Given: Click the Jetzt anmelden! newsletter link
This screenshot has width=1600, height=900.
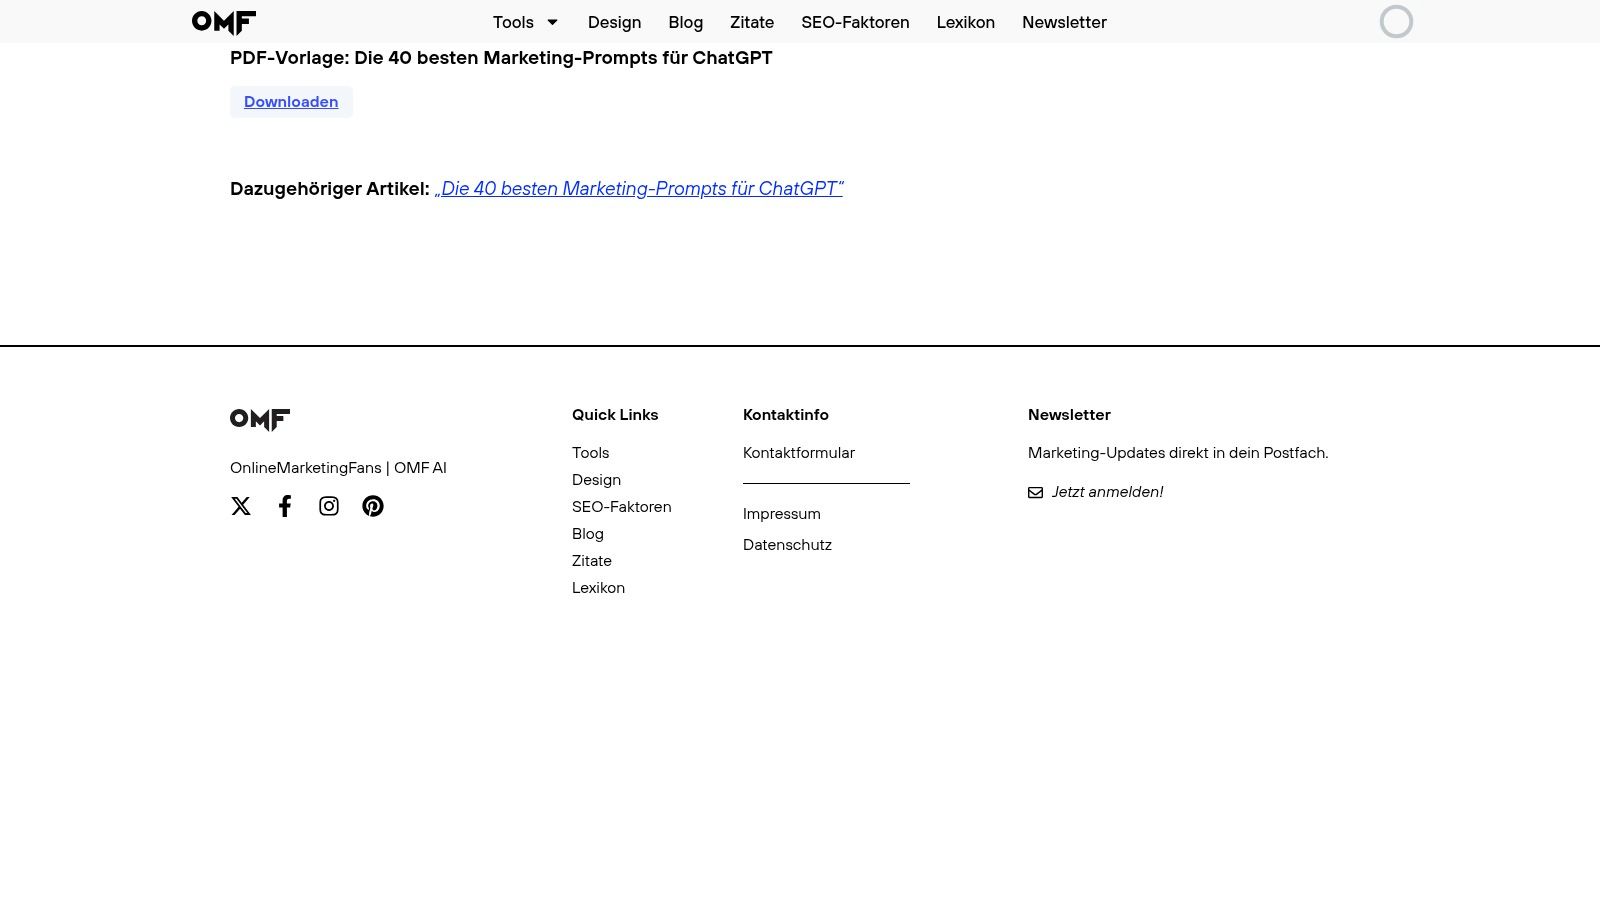Looking at the screenshot, I should coord(1107,492).
